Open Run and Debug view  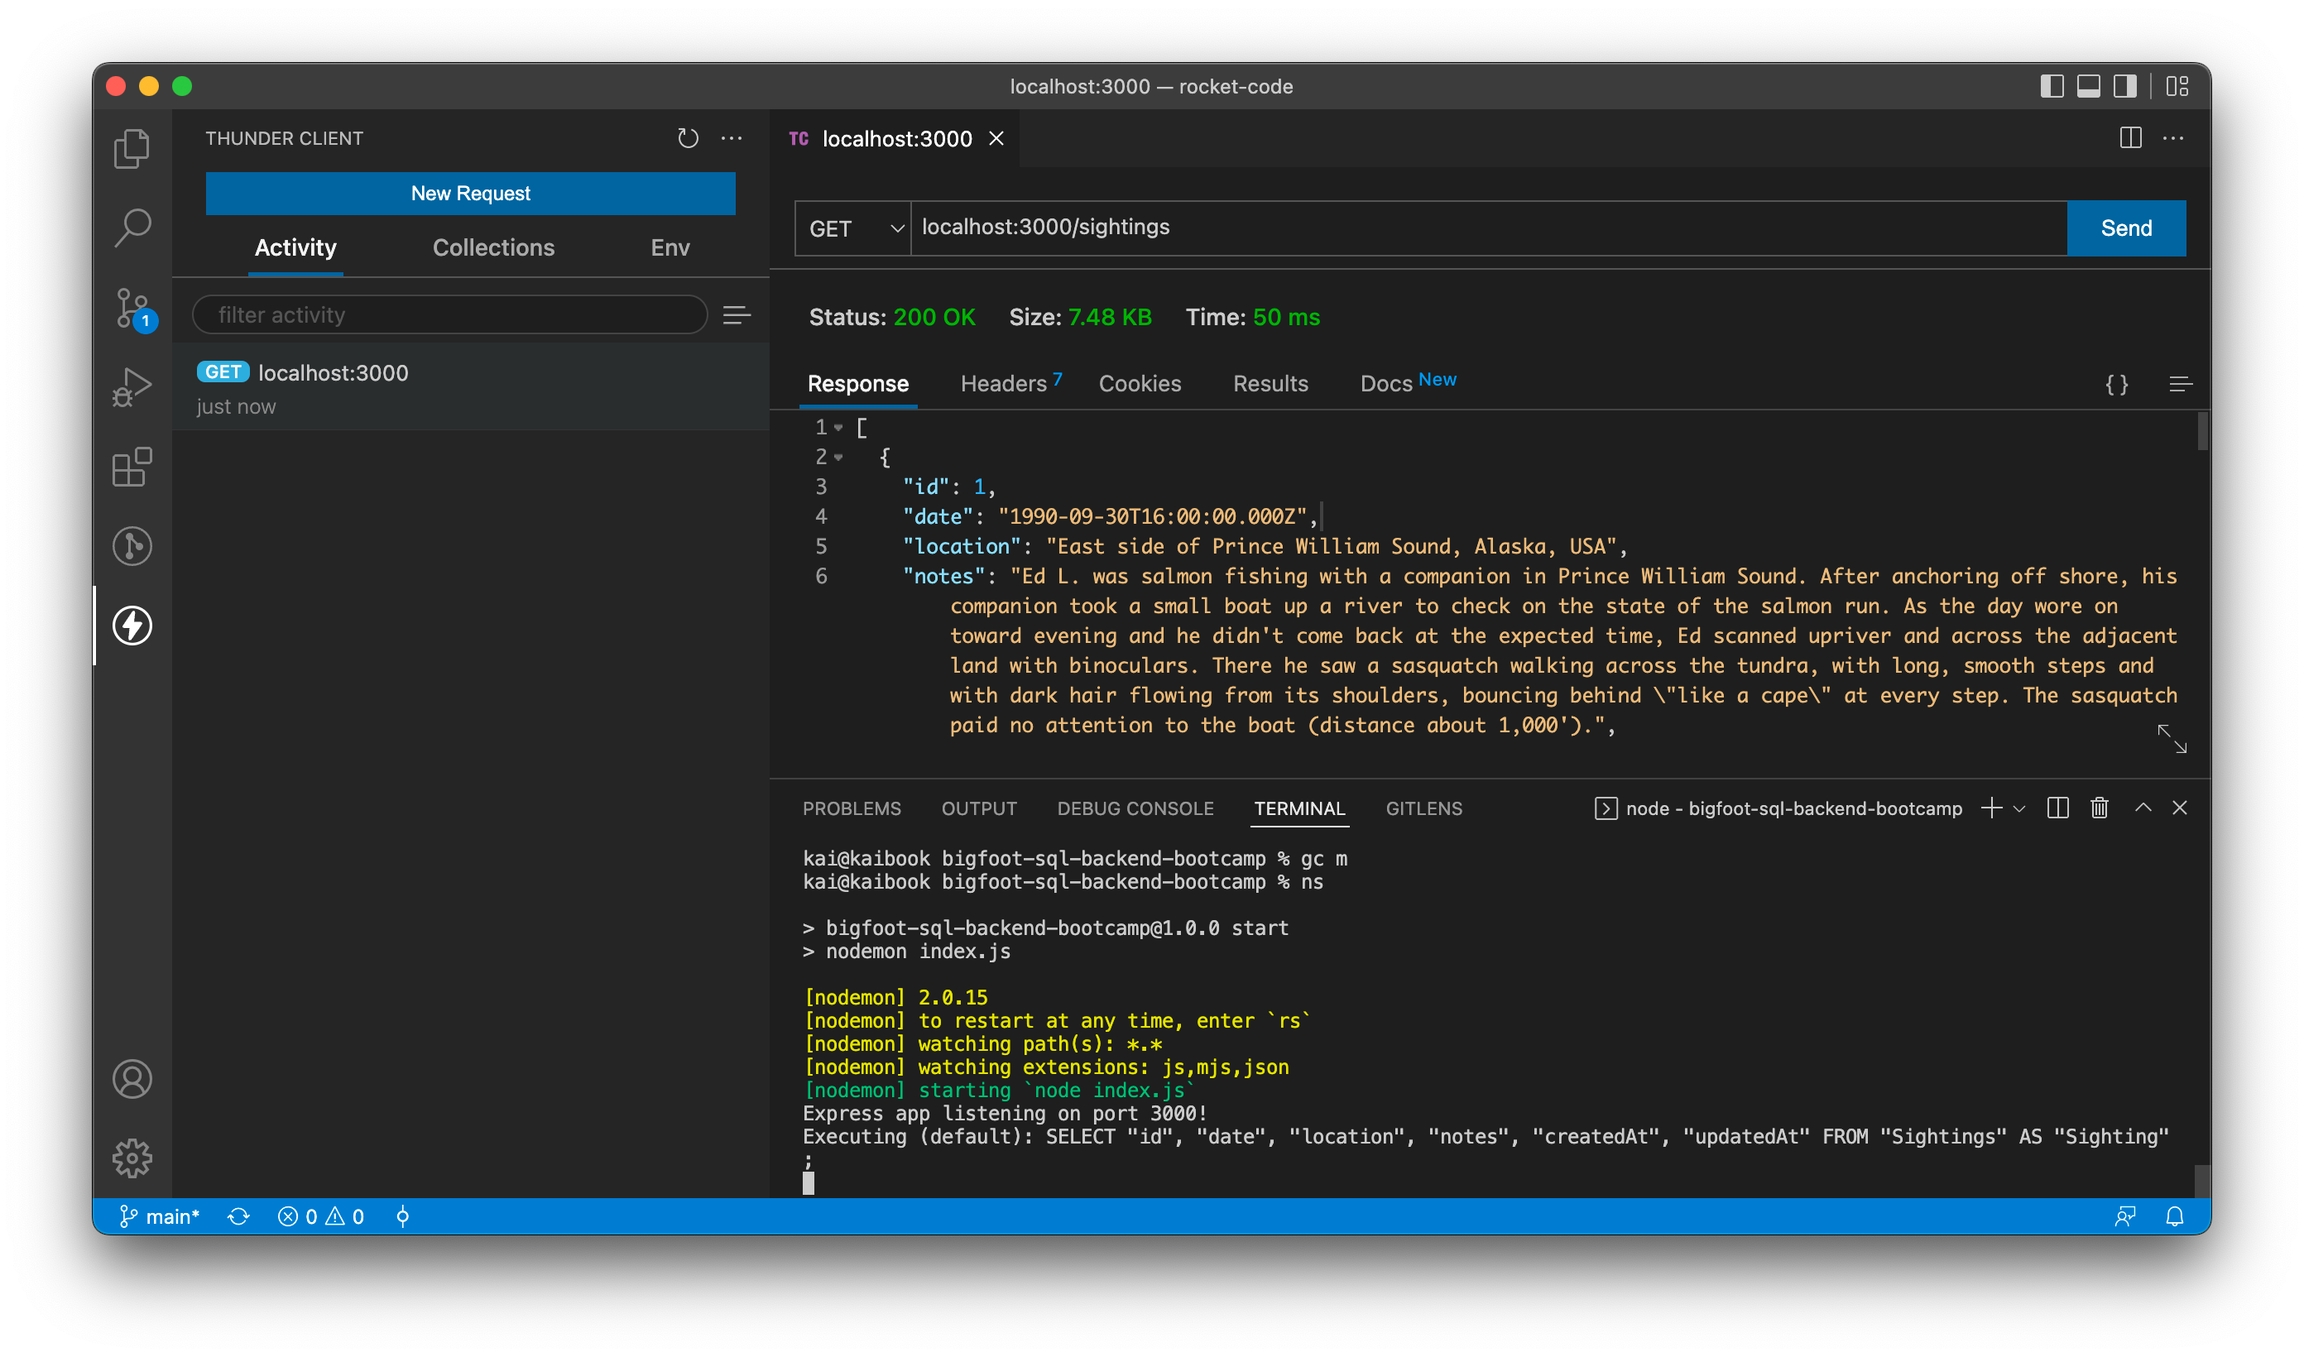pyautogui.click(x=132, y=387)
